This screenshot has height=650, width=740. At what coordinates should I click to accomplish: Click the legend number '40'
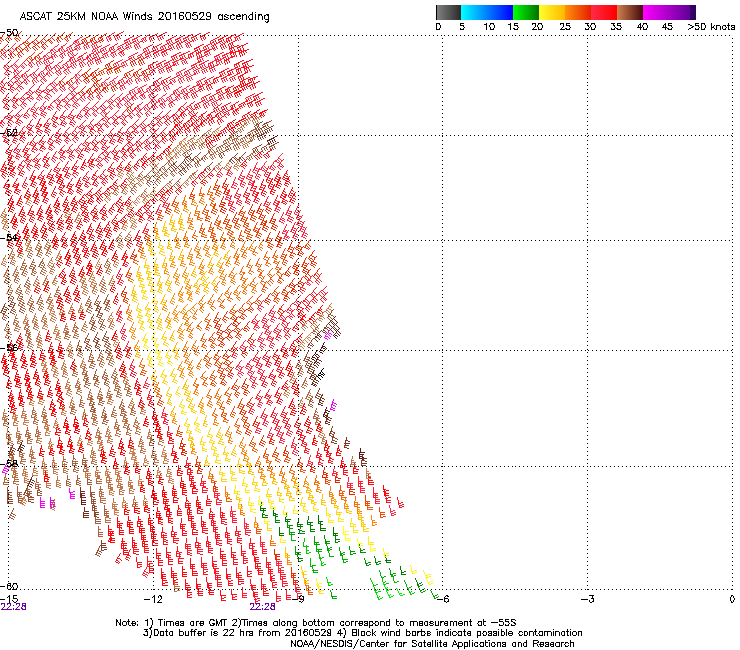642,27
